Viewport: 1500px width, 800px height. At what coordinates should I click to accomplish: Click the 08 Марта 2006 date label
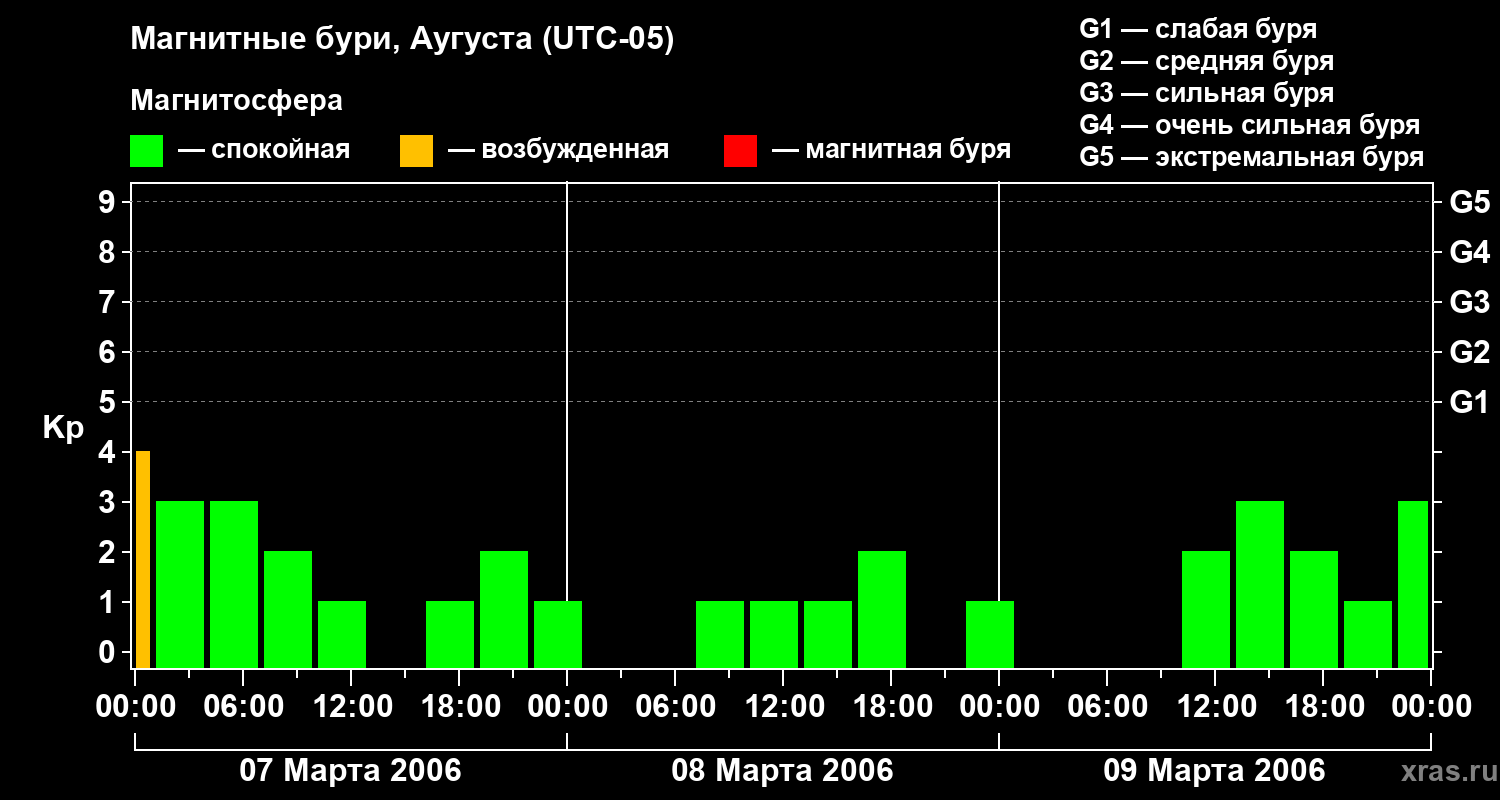coord(782,771)
